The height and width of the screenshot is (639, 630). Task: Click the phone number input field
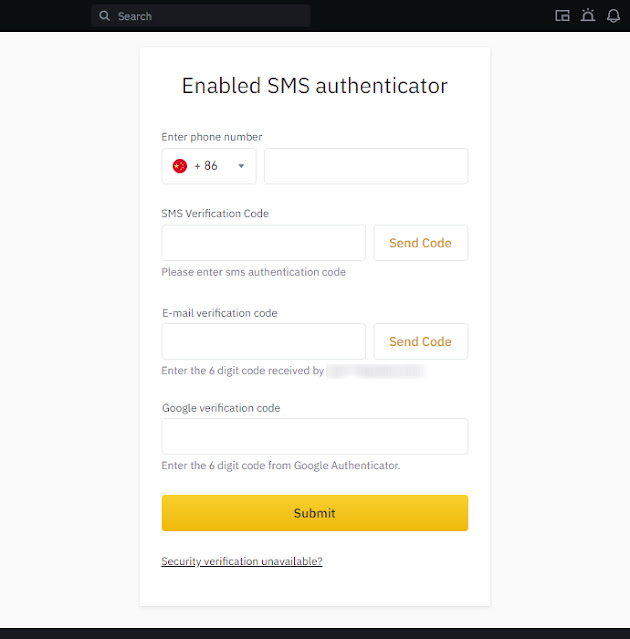(x=366, y=166)
